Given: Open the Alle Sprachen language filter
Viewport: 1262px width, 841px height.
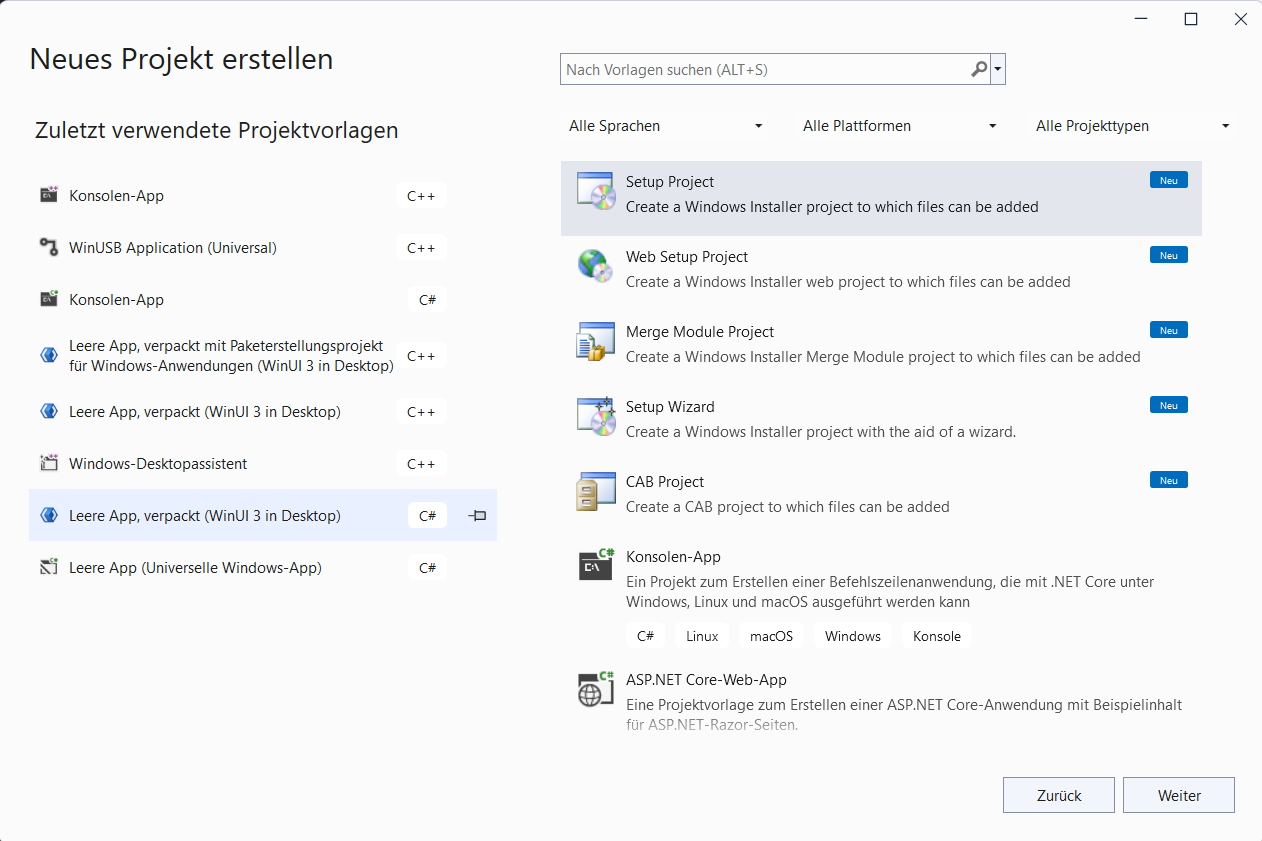Looking at the screenshot, I should pos(665,126).
